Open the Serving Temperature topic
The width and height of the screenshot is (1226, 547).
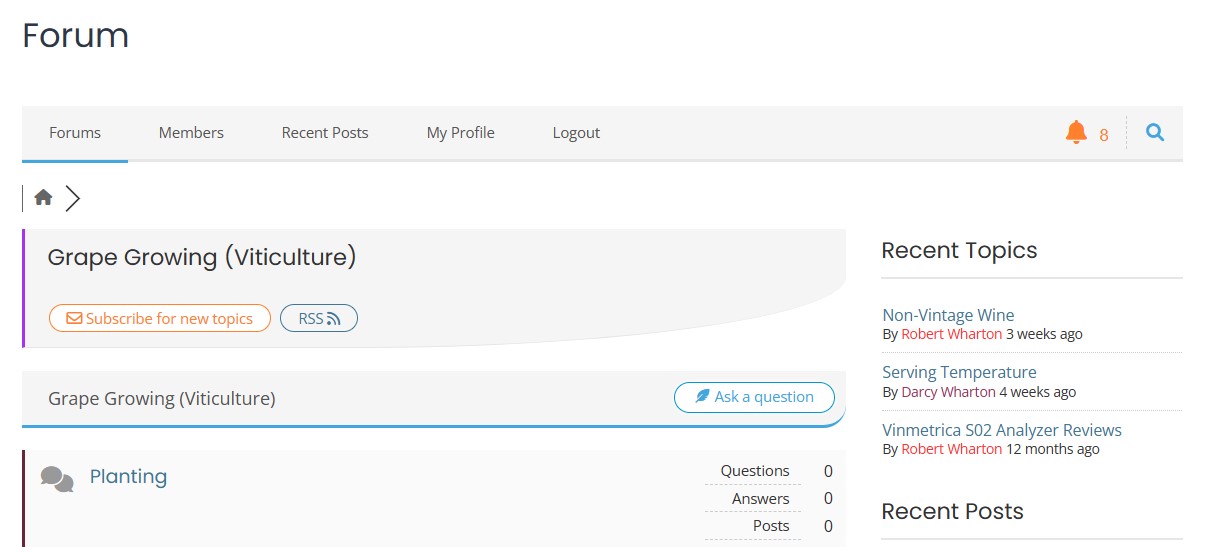click(x=959, y=372)
